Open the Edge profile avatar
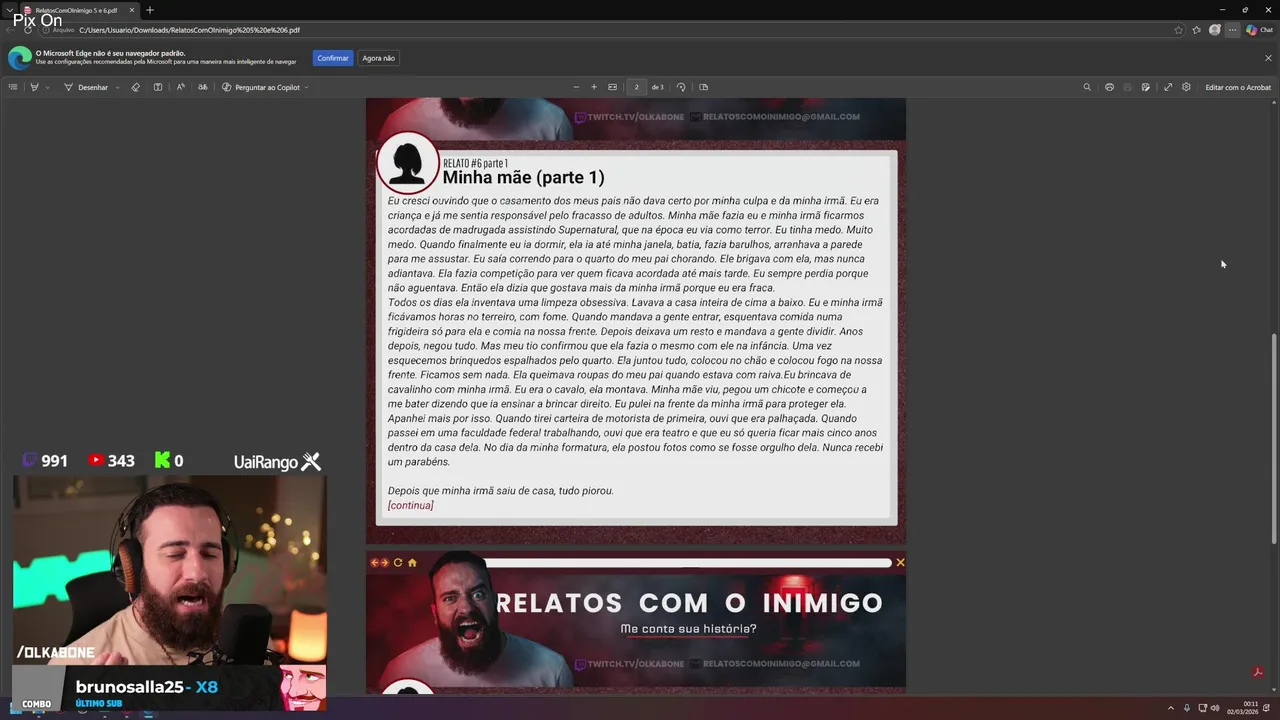 (1215, 30)
